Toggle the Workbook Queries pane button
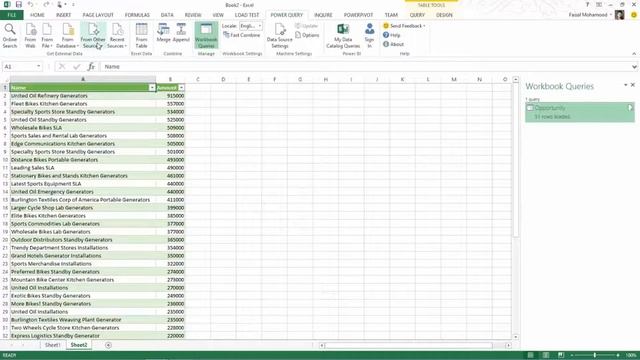 tap(206, 36)
